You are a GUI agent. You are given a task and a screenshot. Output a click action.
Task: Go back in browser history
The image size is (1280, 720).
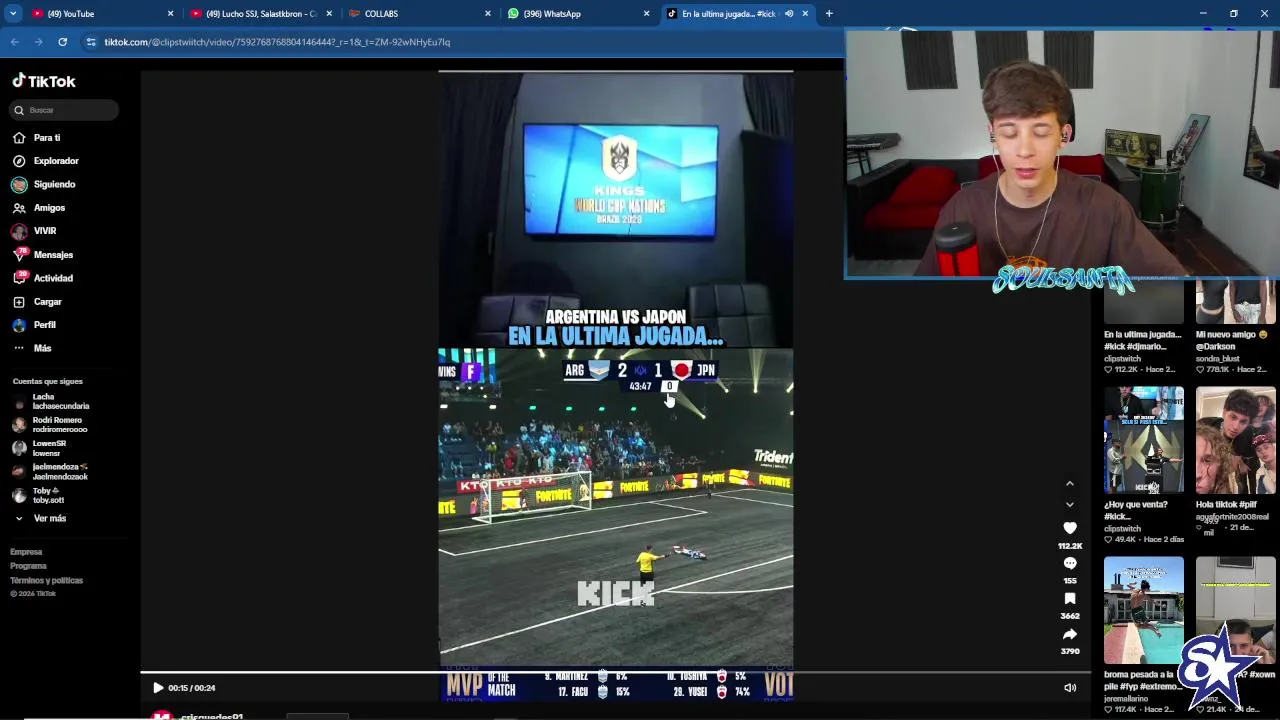pos(14,42)
